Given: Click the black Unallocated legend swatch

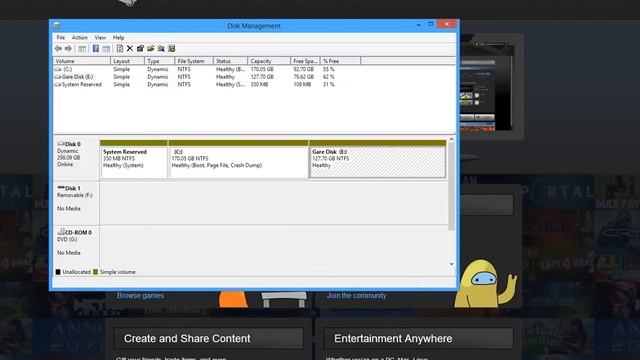Looking at the screenshot, I should pyautogui.click(x=58, y=272).
